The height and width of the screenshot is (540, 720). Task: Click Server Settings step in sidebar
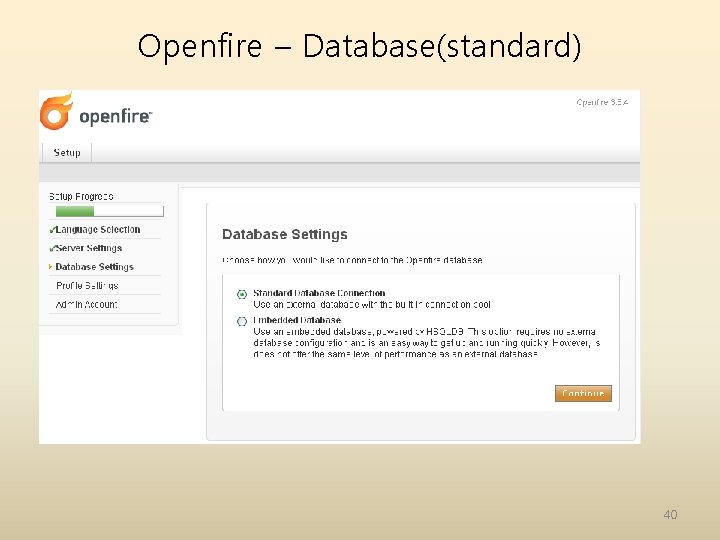89,248
